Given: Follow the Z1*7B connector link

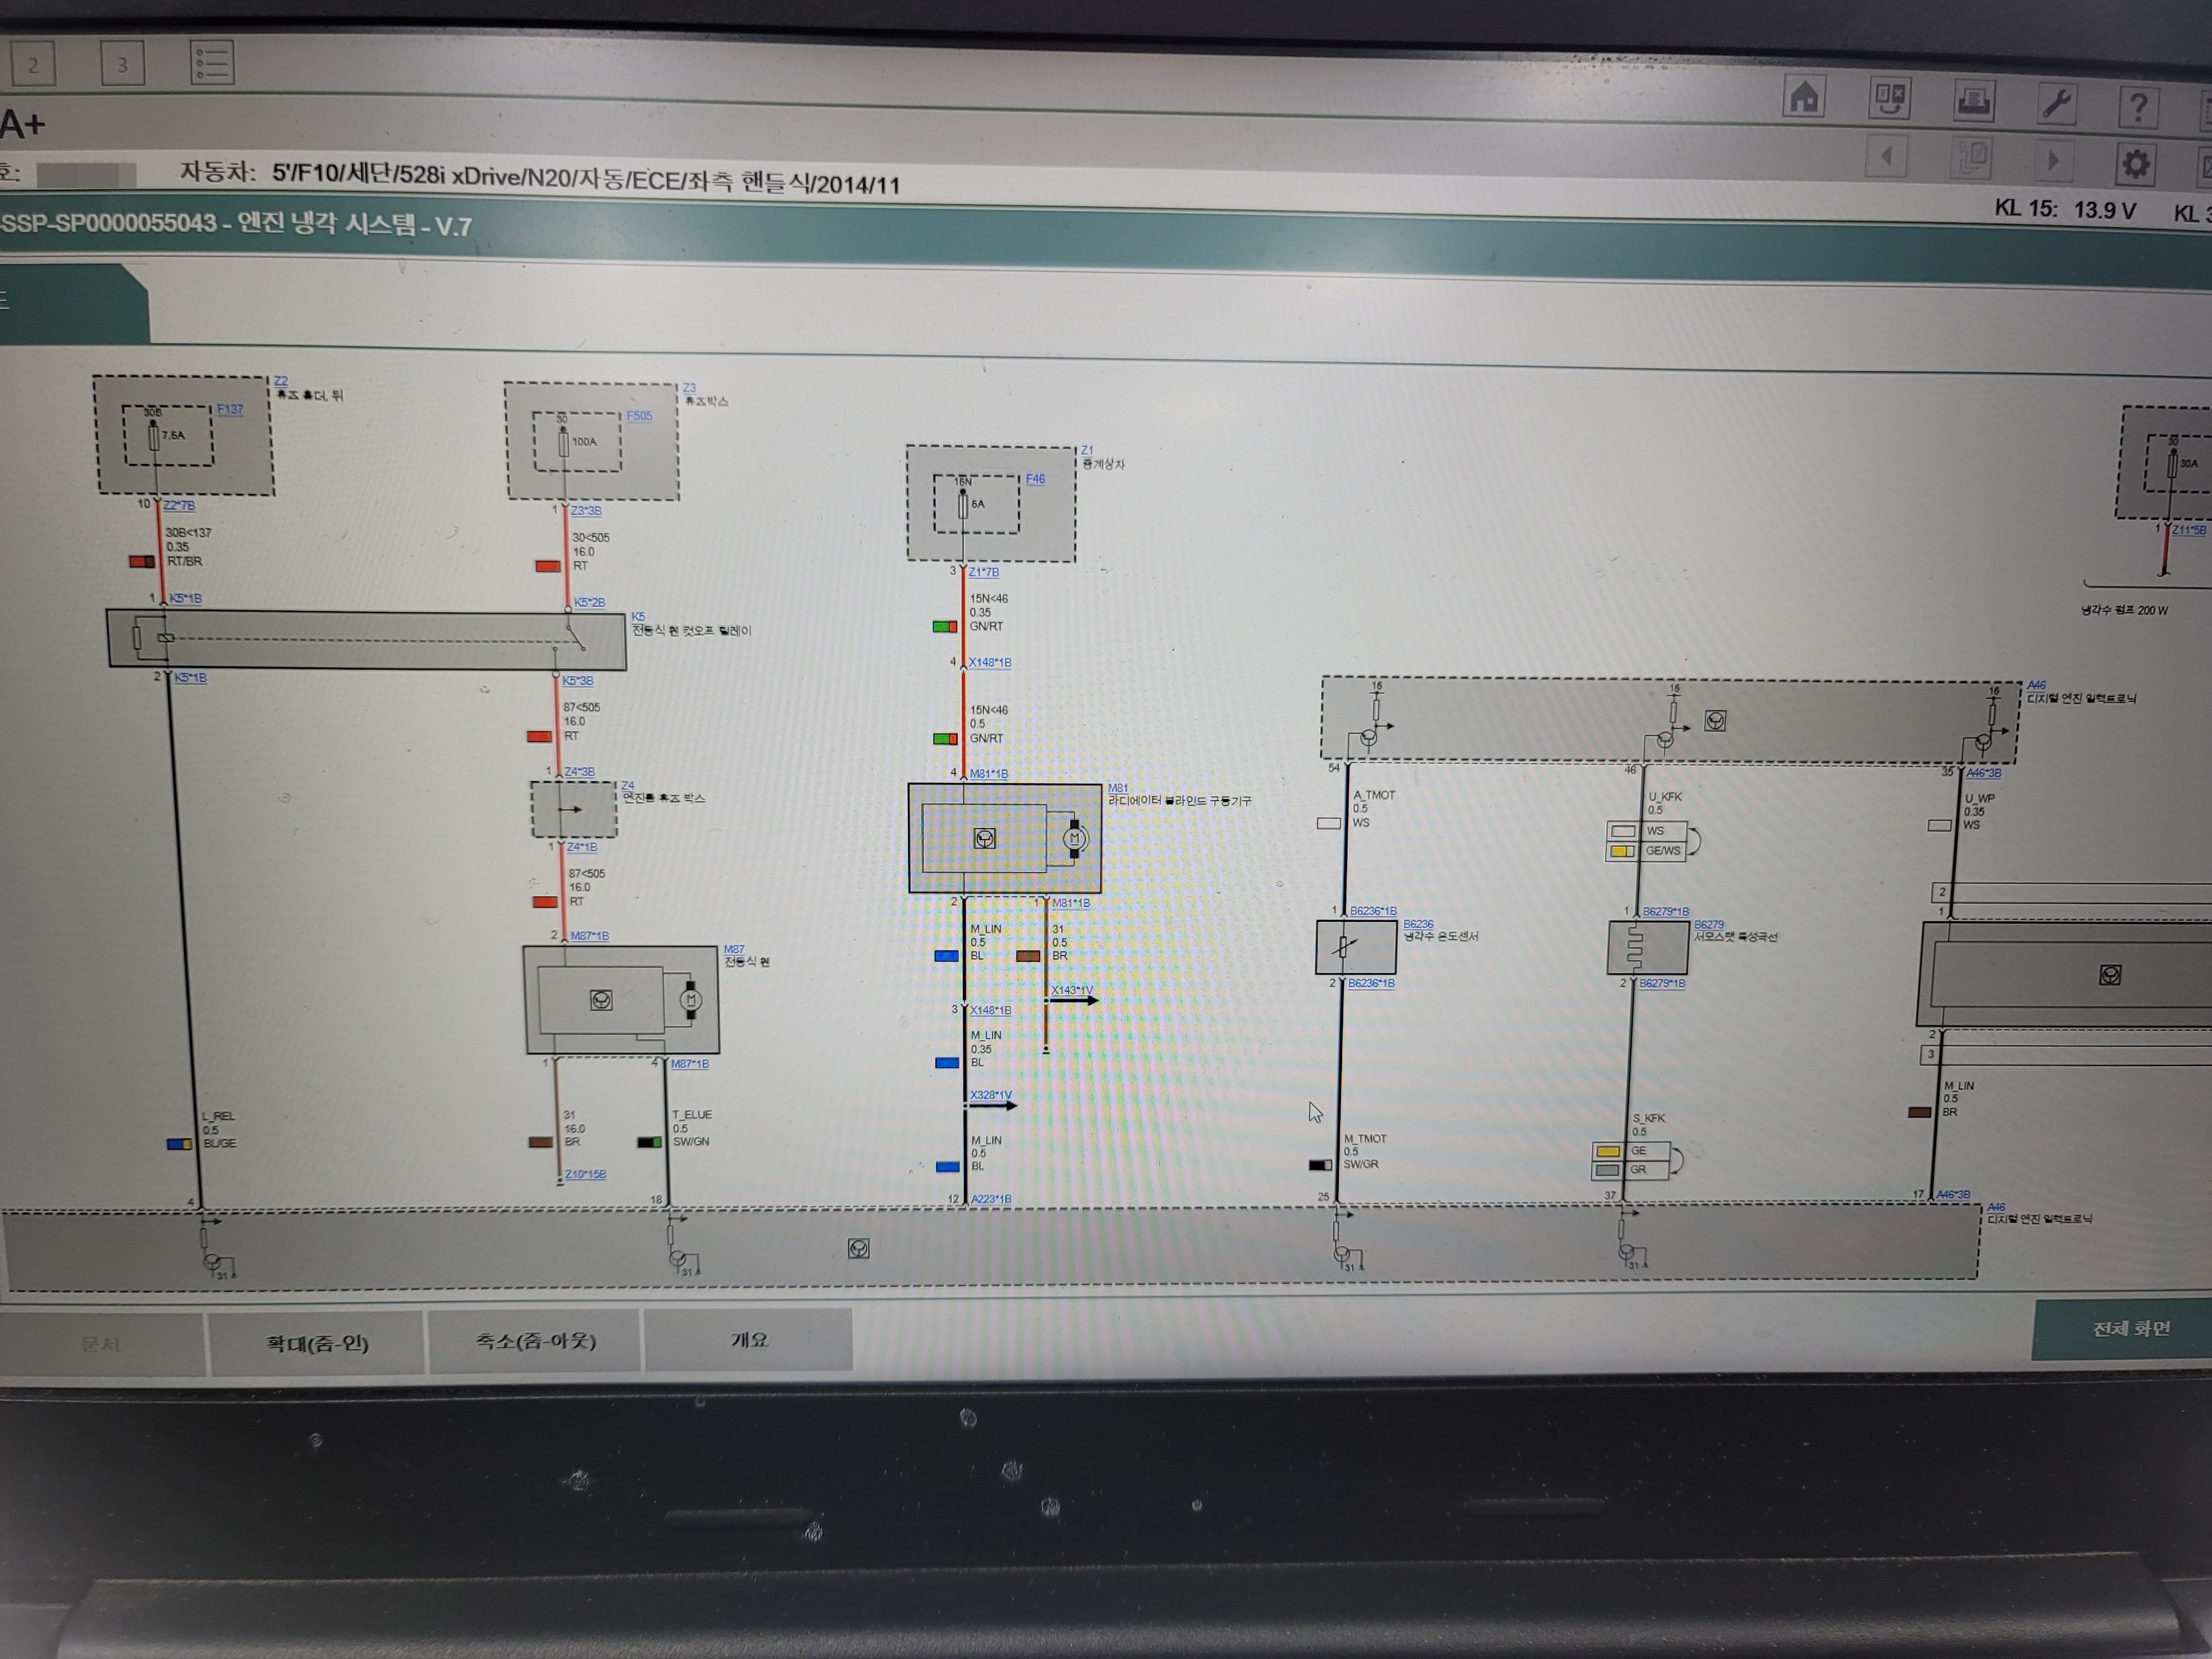Looking at the screenshot, I should click(983, 573).
